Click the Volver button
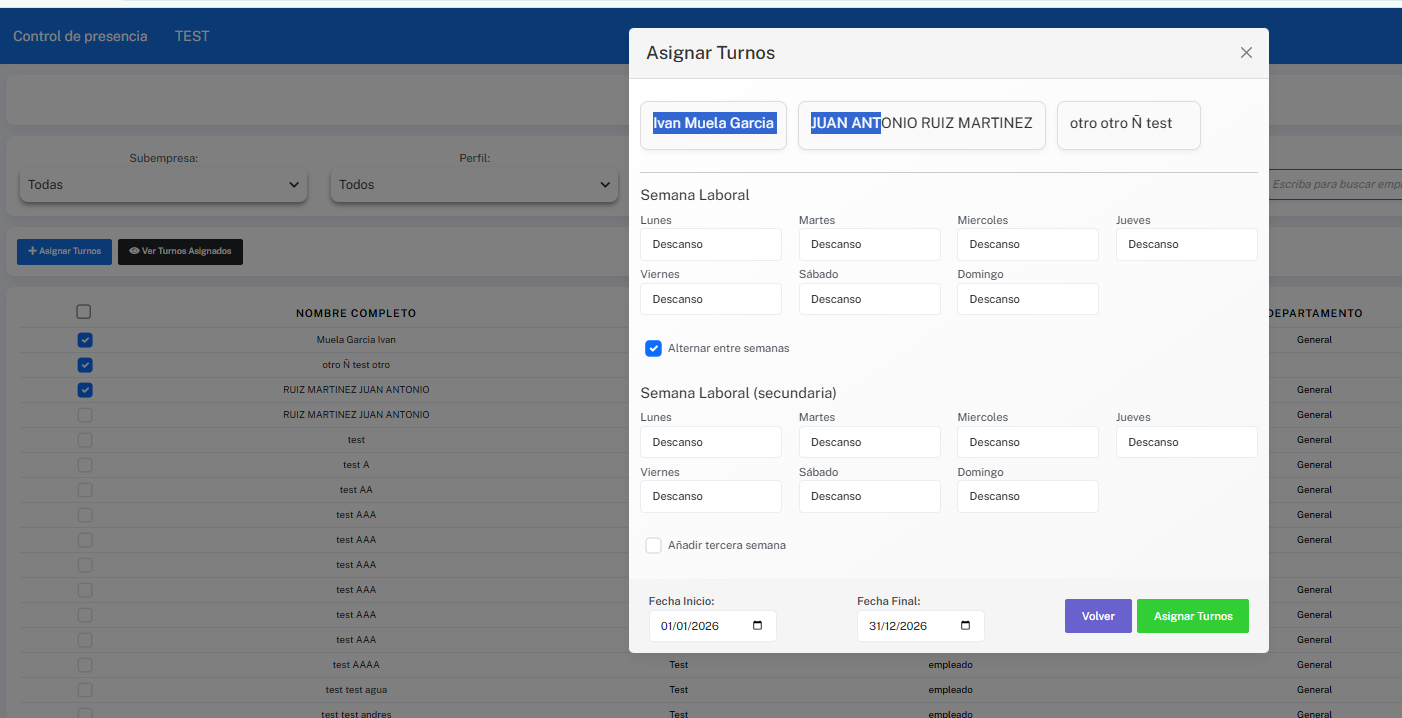Image resolution: width=1402 pixels, height=718 pixels. [x=1097, y=616]
